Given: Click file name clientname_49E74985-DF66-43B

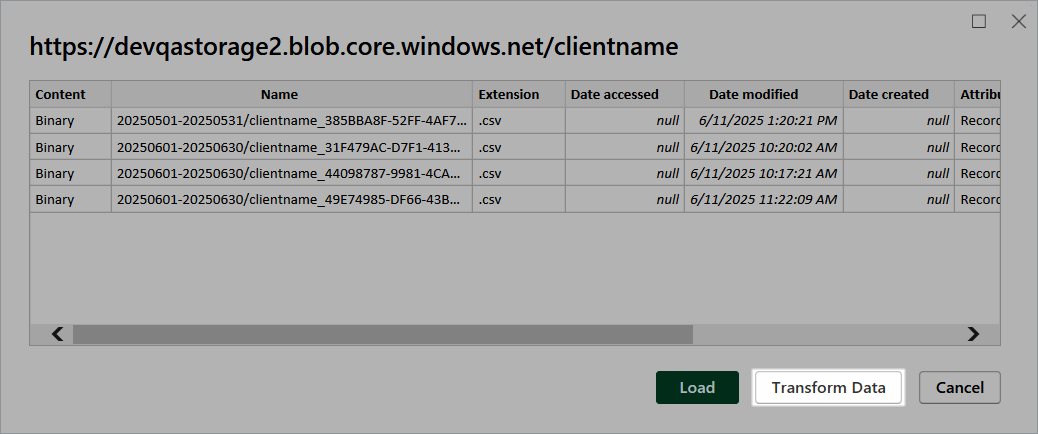Looking at the screenshot, I should 292,200.
